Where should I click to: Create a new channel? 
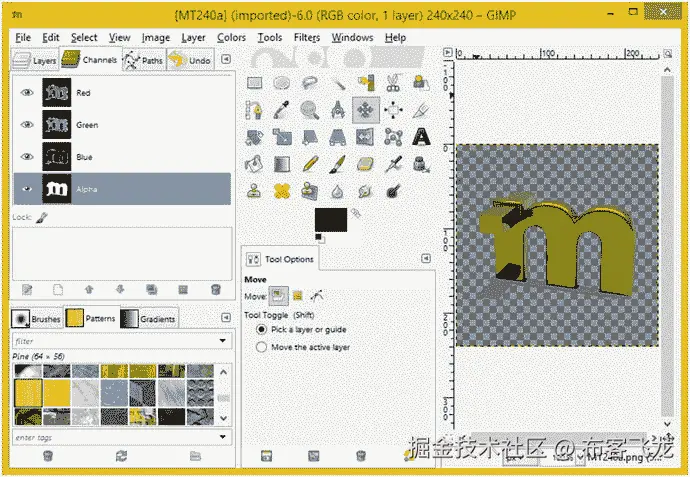click(58, 290)
